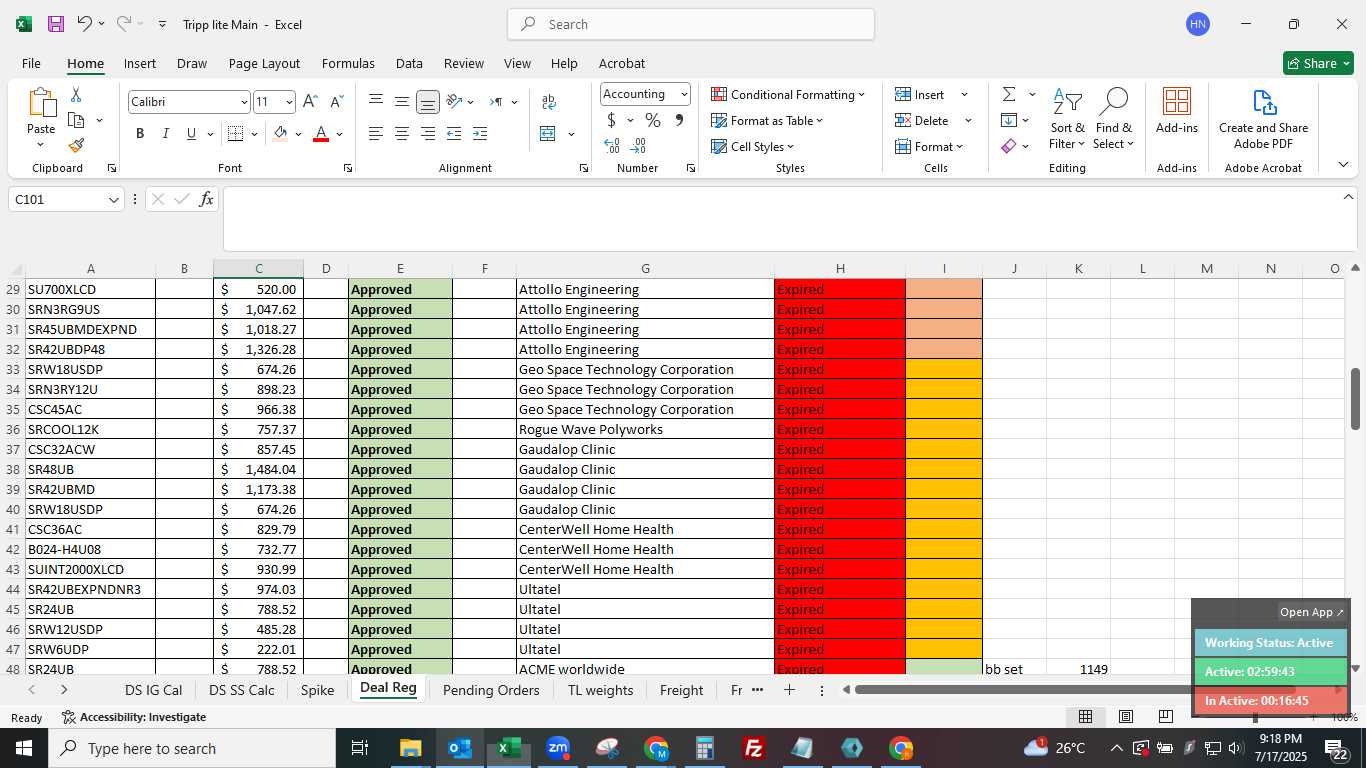Open the Add-ins button
Viewport: 1366px width, 768px height.
point(1177,111)
